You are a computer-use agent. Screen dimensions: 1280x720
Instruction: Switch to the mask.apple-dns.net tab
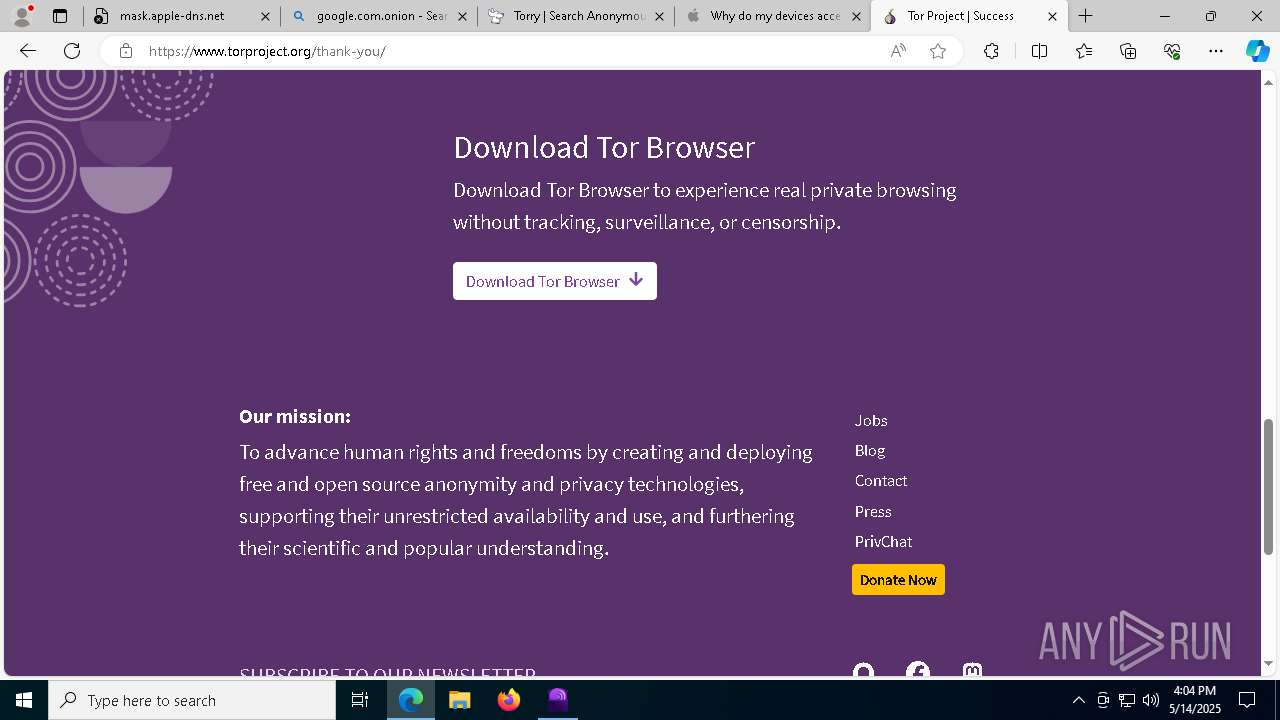171,16
